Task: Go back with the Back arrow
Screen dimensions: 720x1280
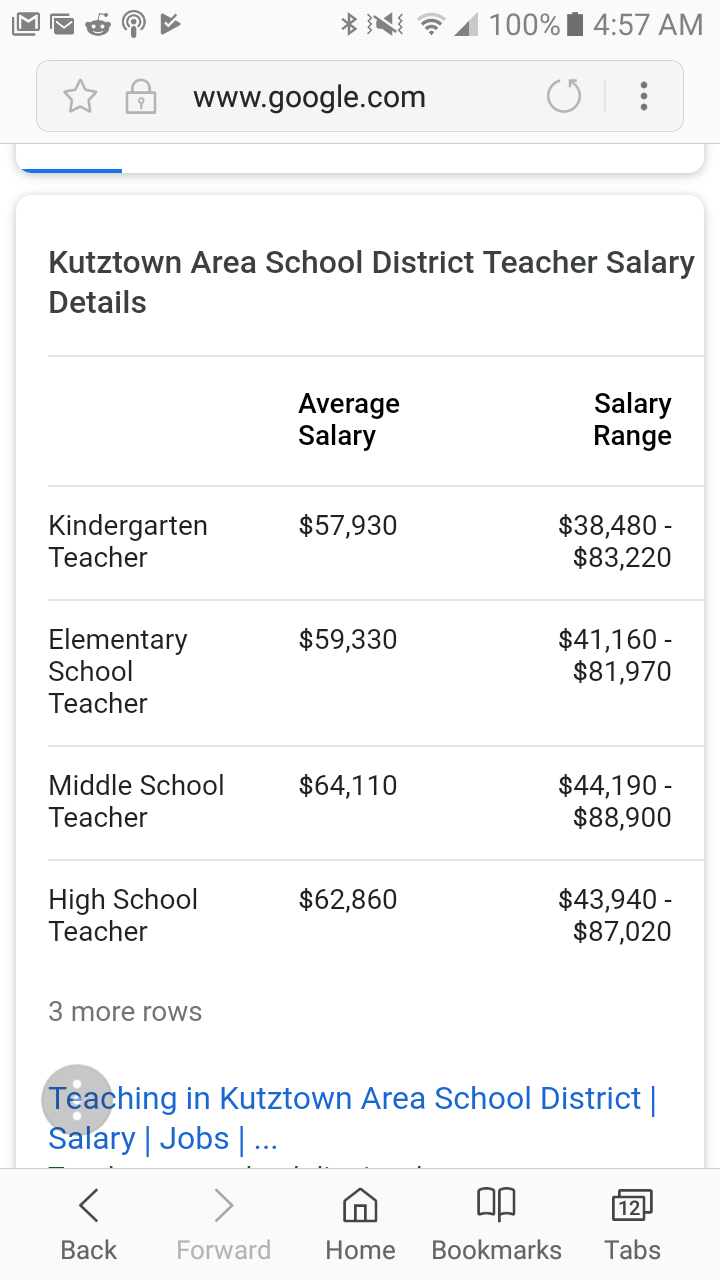Action: pyautogui.click(x=89, y=1224)
